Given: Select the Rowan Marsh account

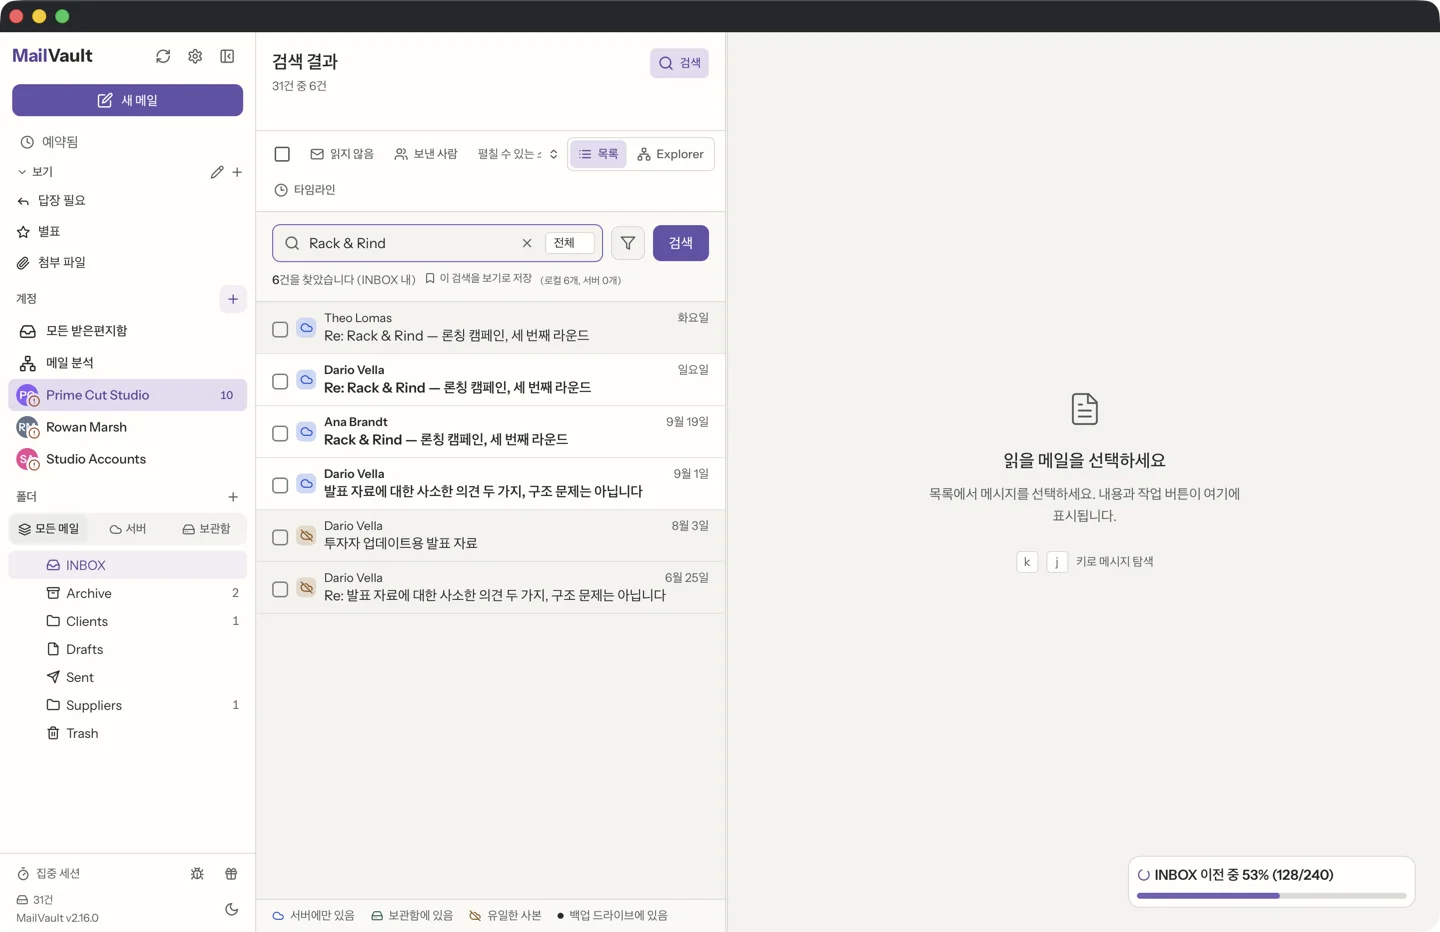Looking at the screenshot, I should pos(127,427).
